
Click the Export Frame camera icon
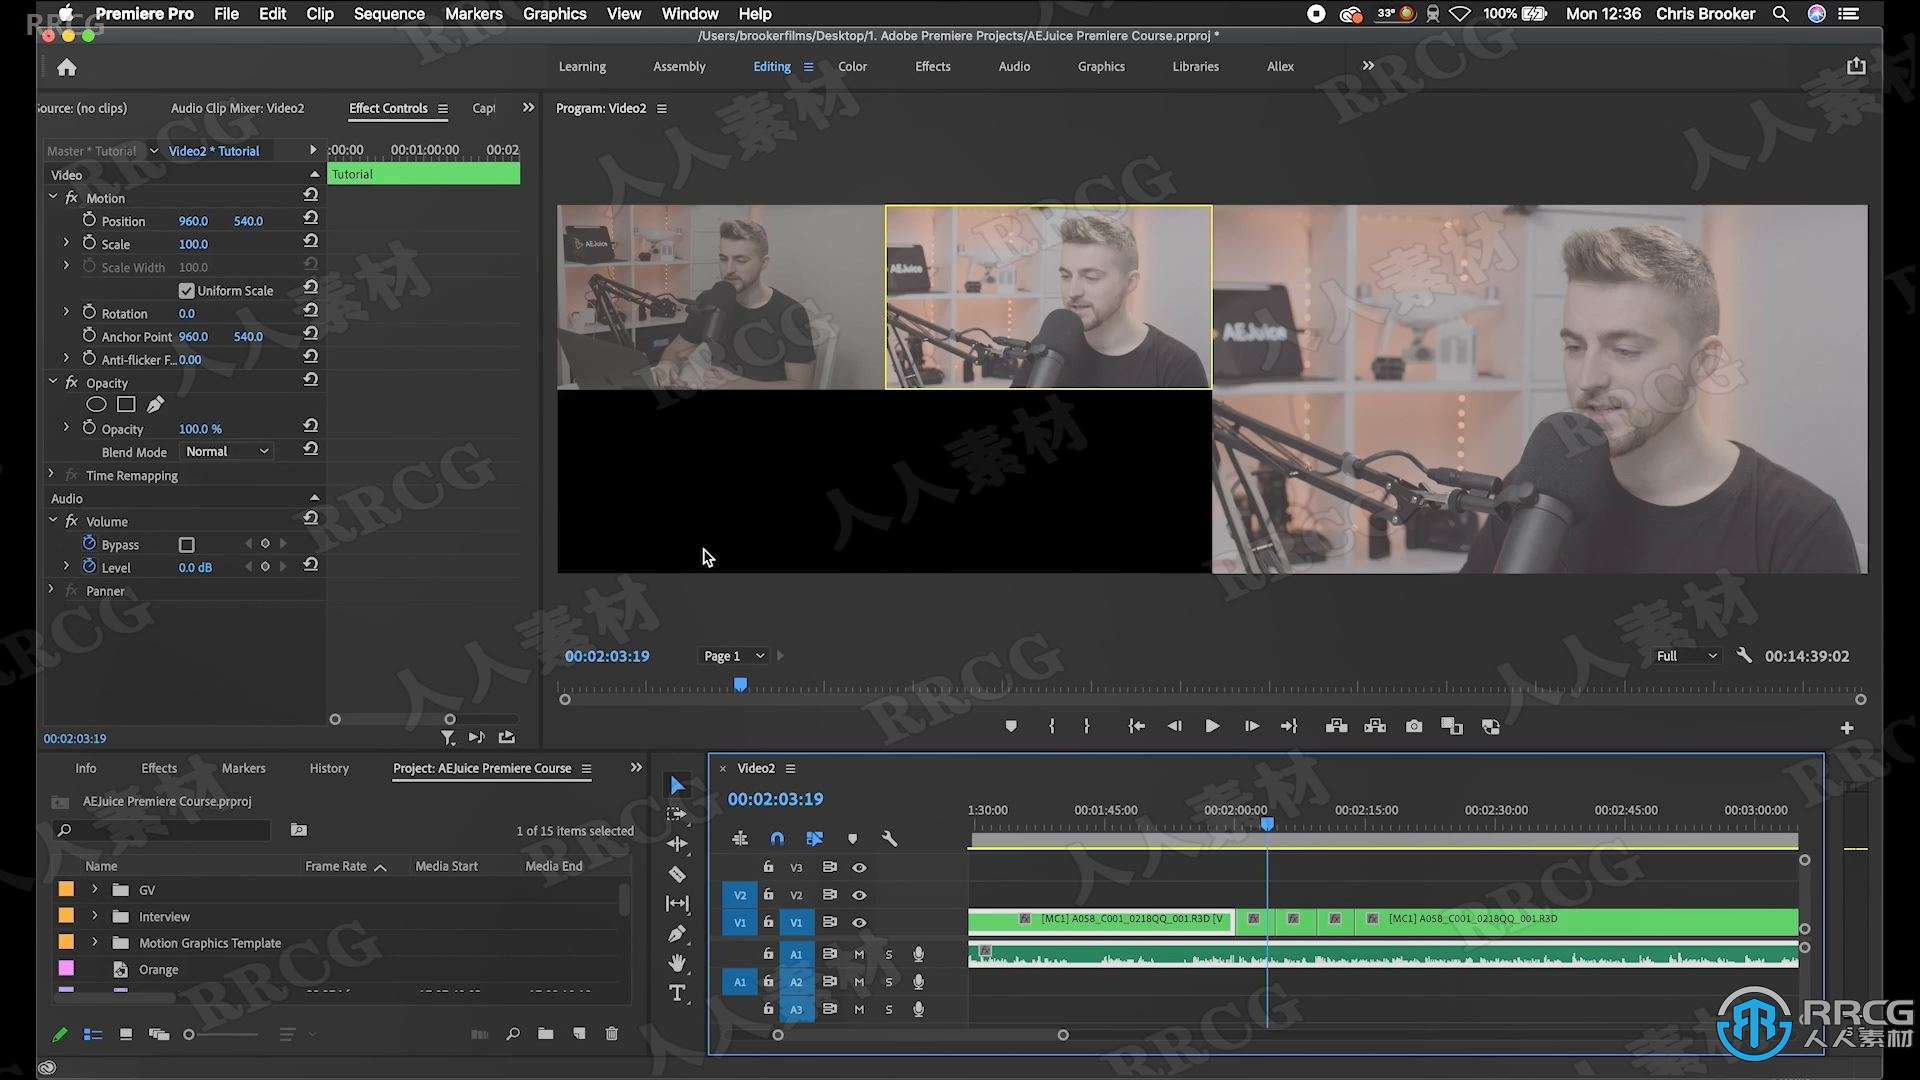pyautogui.click(x=1414, y=727)
